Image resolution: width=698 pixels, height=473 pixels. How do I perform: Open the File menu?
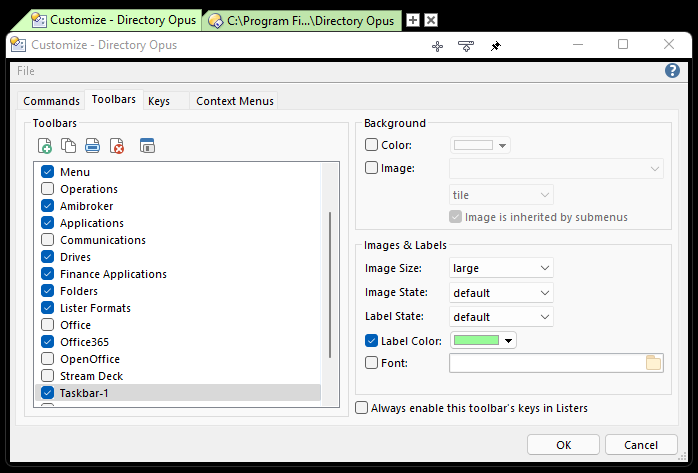click(x=25, y=71)
